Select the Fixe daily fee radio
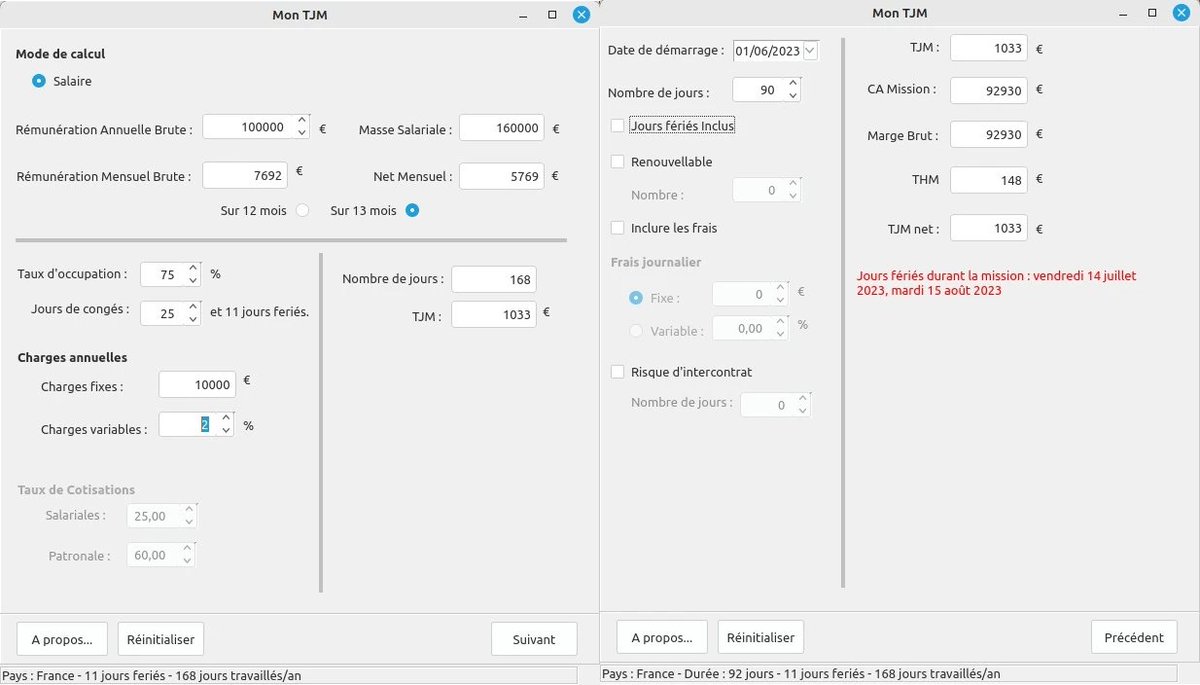 coord(636,298)
